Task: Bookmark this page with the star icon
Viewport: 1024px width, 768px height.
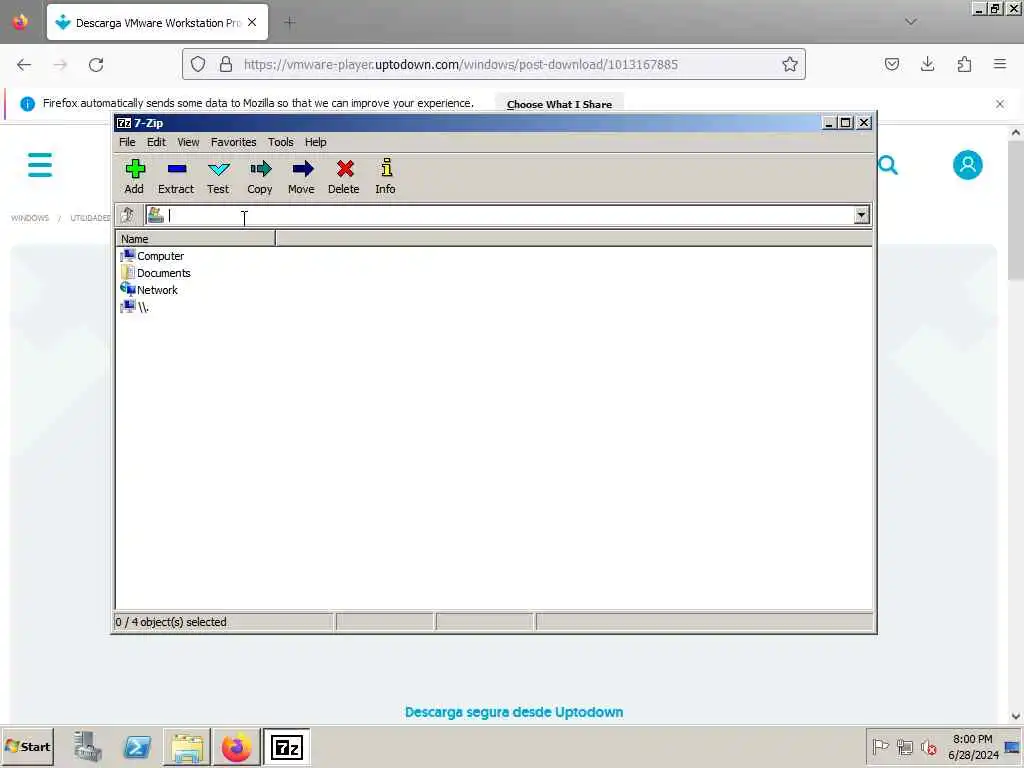Action: 790,64
